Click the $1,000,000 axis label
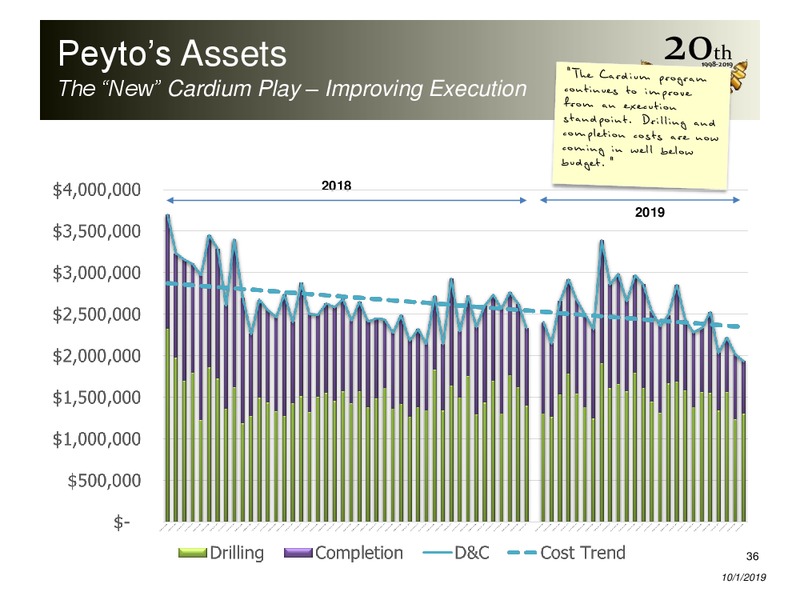The image size is (800, 600). click(96, 439)
